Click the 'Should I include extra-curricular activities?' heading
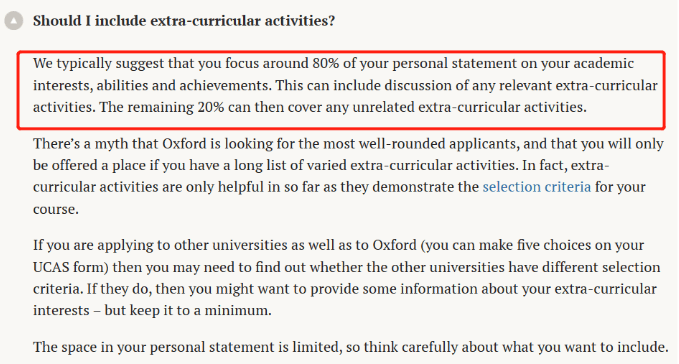Image resolution: width=679 pixels, height=364 pixels. (184, 20)
